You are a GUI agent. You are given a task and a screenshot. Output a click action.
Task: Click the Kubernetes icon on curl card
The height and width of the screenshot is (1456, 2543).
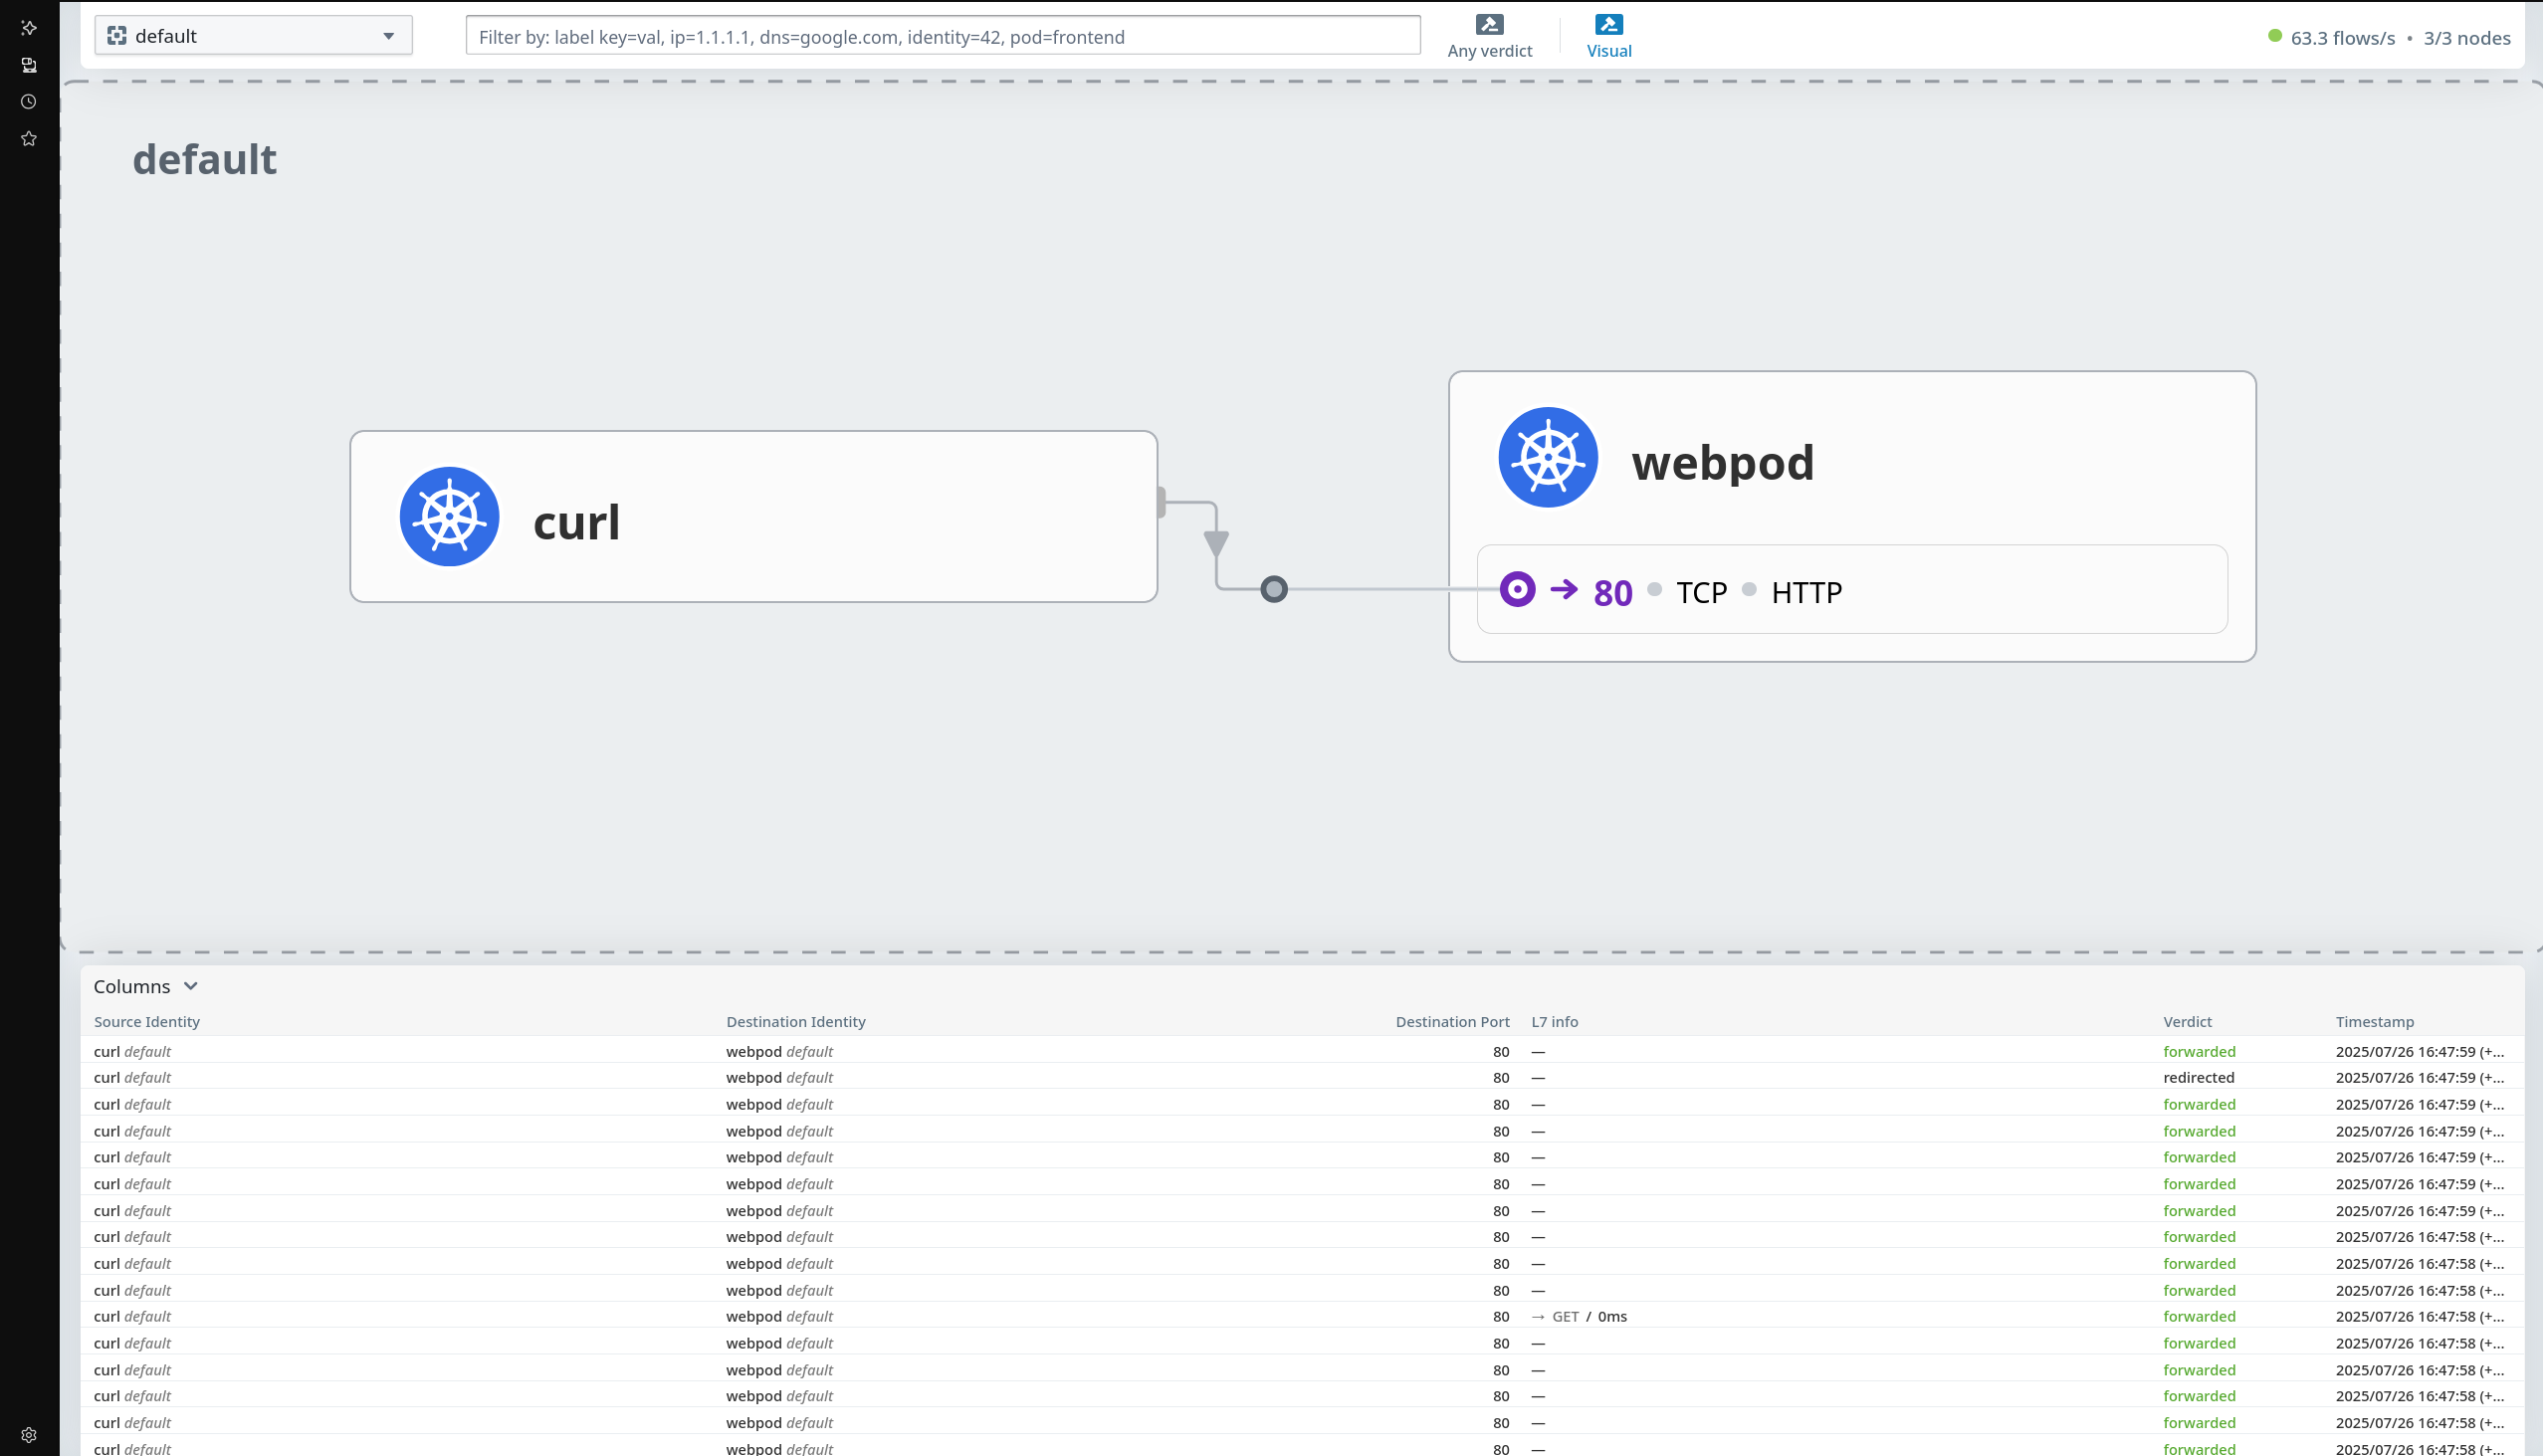tap(449, 516)
